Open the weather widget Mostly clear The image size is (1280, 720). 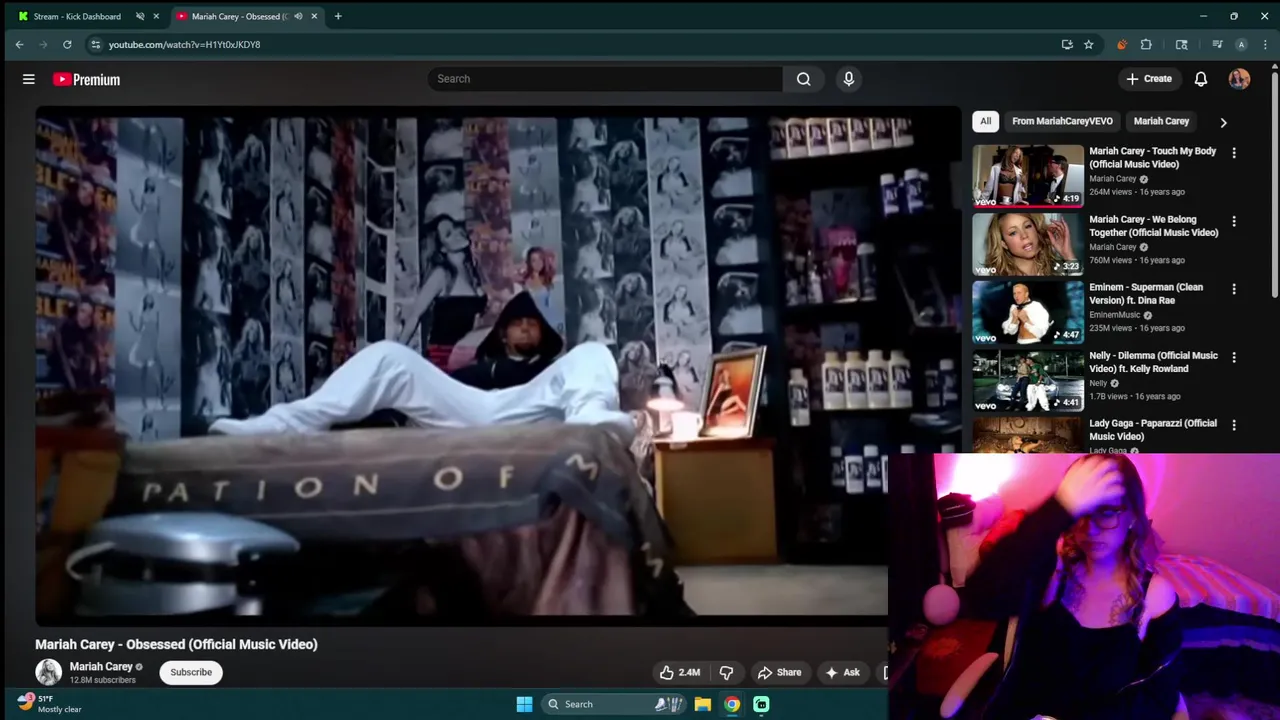49,704
